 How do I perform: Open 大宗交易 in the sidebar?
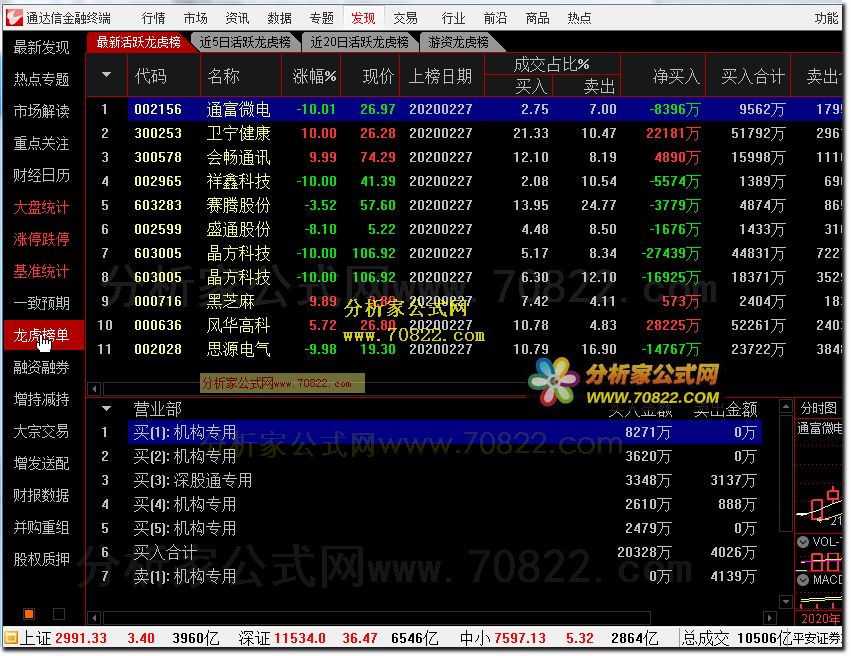click(x=41, y=431)
